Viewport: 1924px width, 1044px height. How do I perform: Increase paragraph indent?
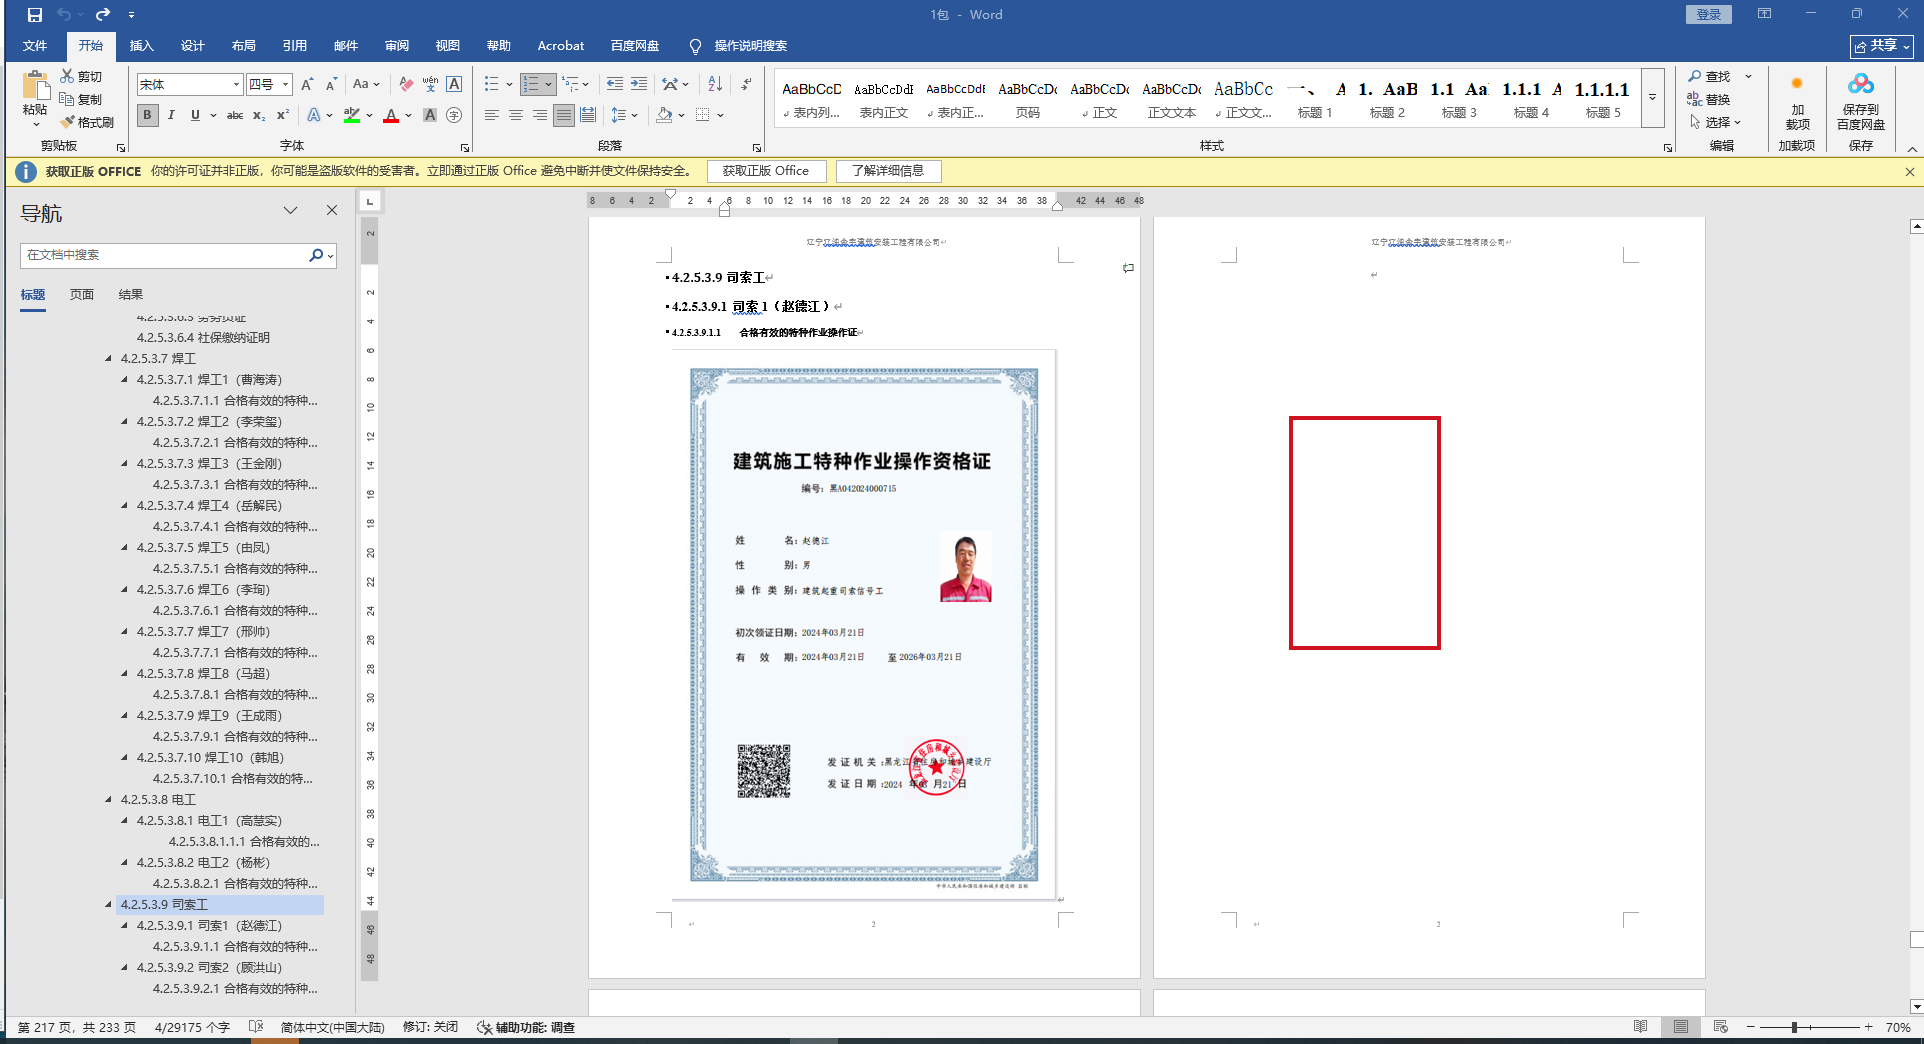click(x=639, y=85)
